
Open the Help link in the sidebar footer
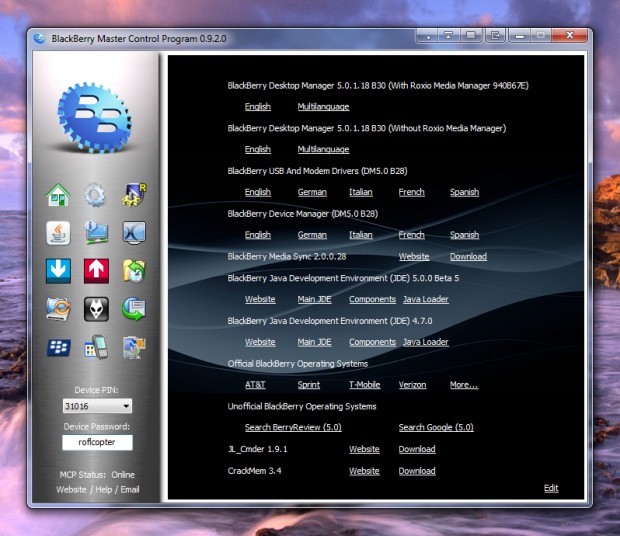[104, 489]
